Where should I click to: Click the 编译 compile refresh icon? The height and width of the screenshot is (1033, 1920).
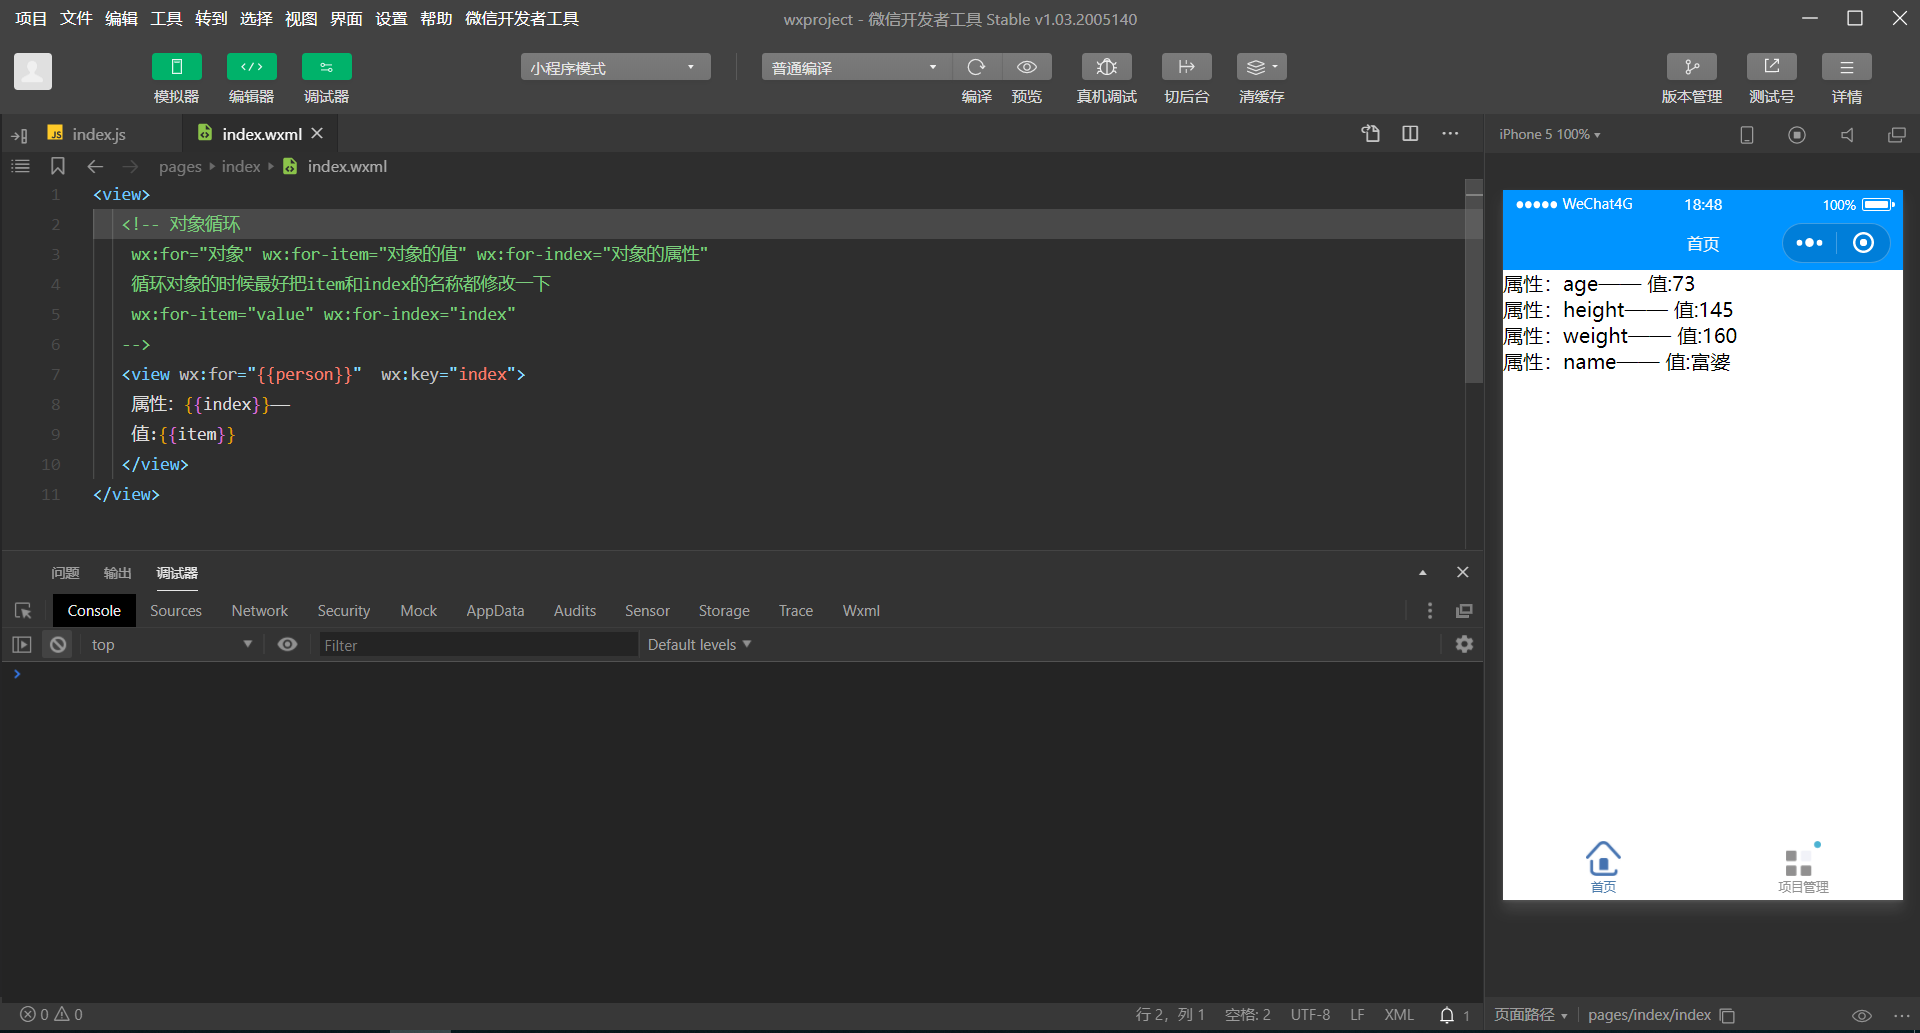click(x=977, y=67)
